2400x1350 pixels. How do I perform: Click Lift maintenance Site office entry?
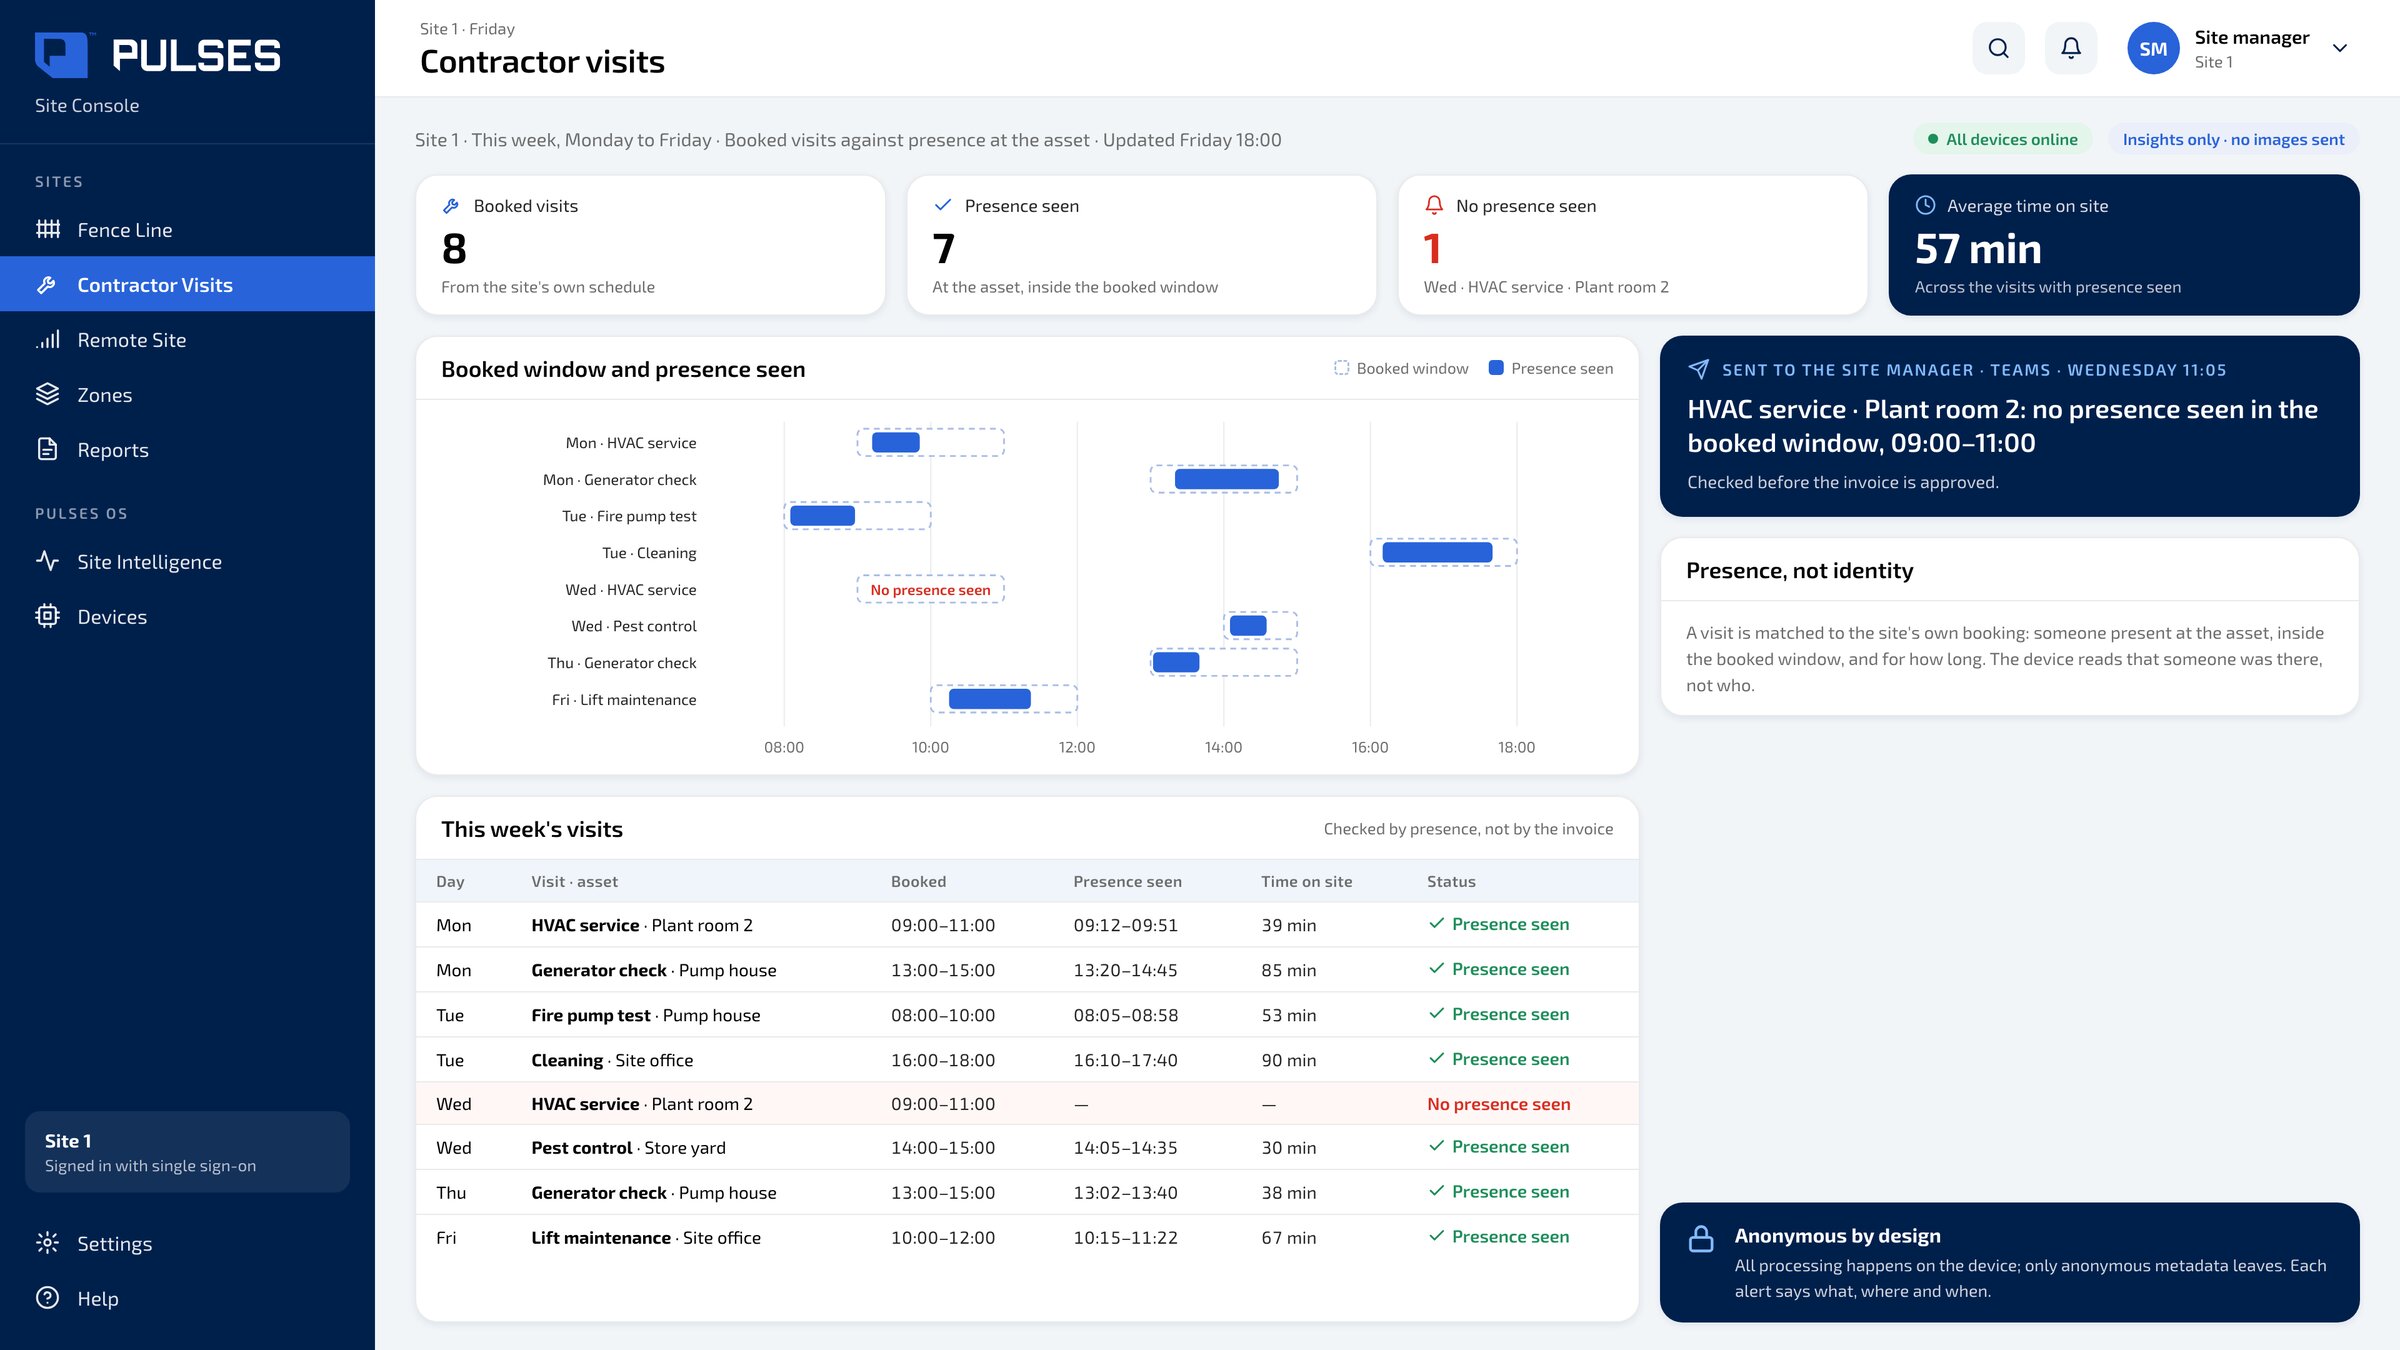pos(646,1237)
